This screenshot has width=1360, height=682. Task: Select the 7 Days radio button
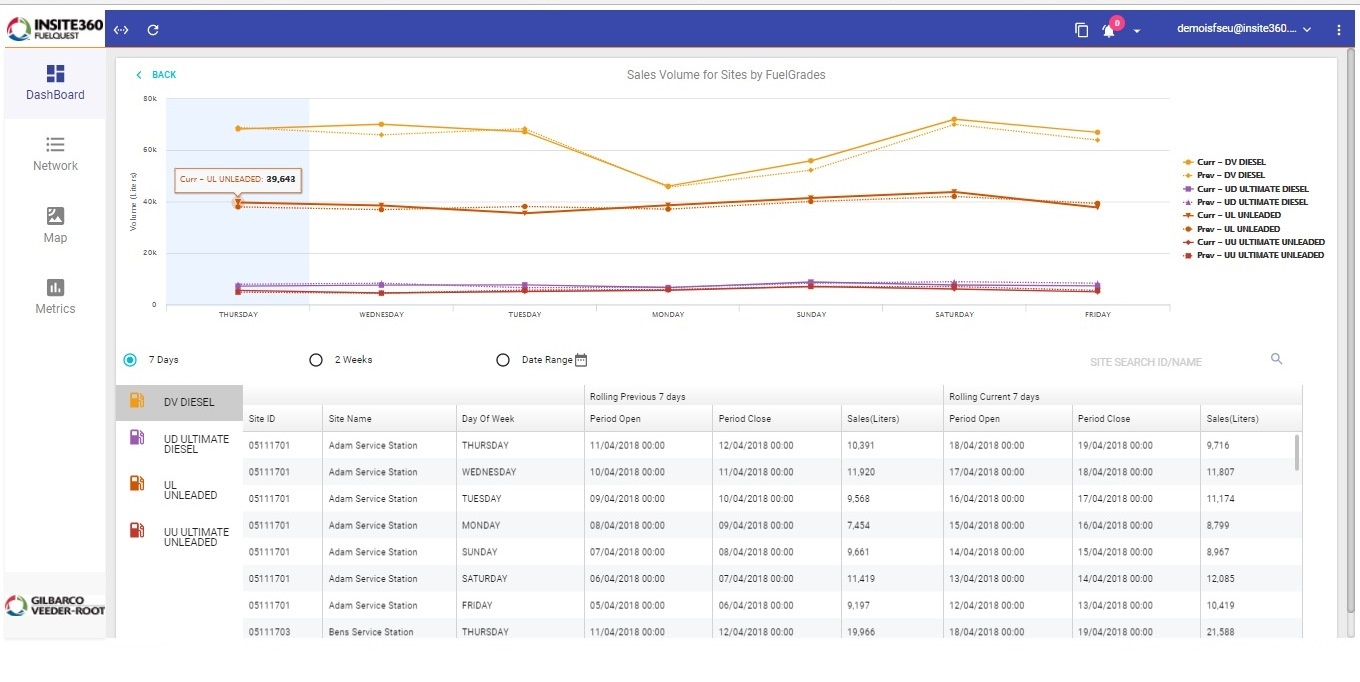[130, 360]
